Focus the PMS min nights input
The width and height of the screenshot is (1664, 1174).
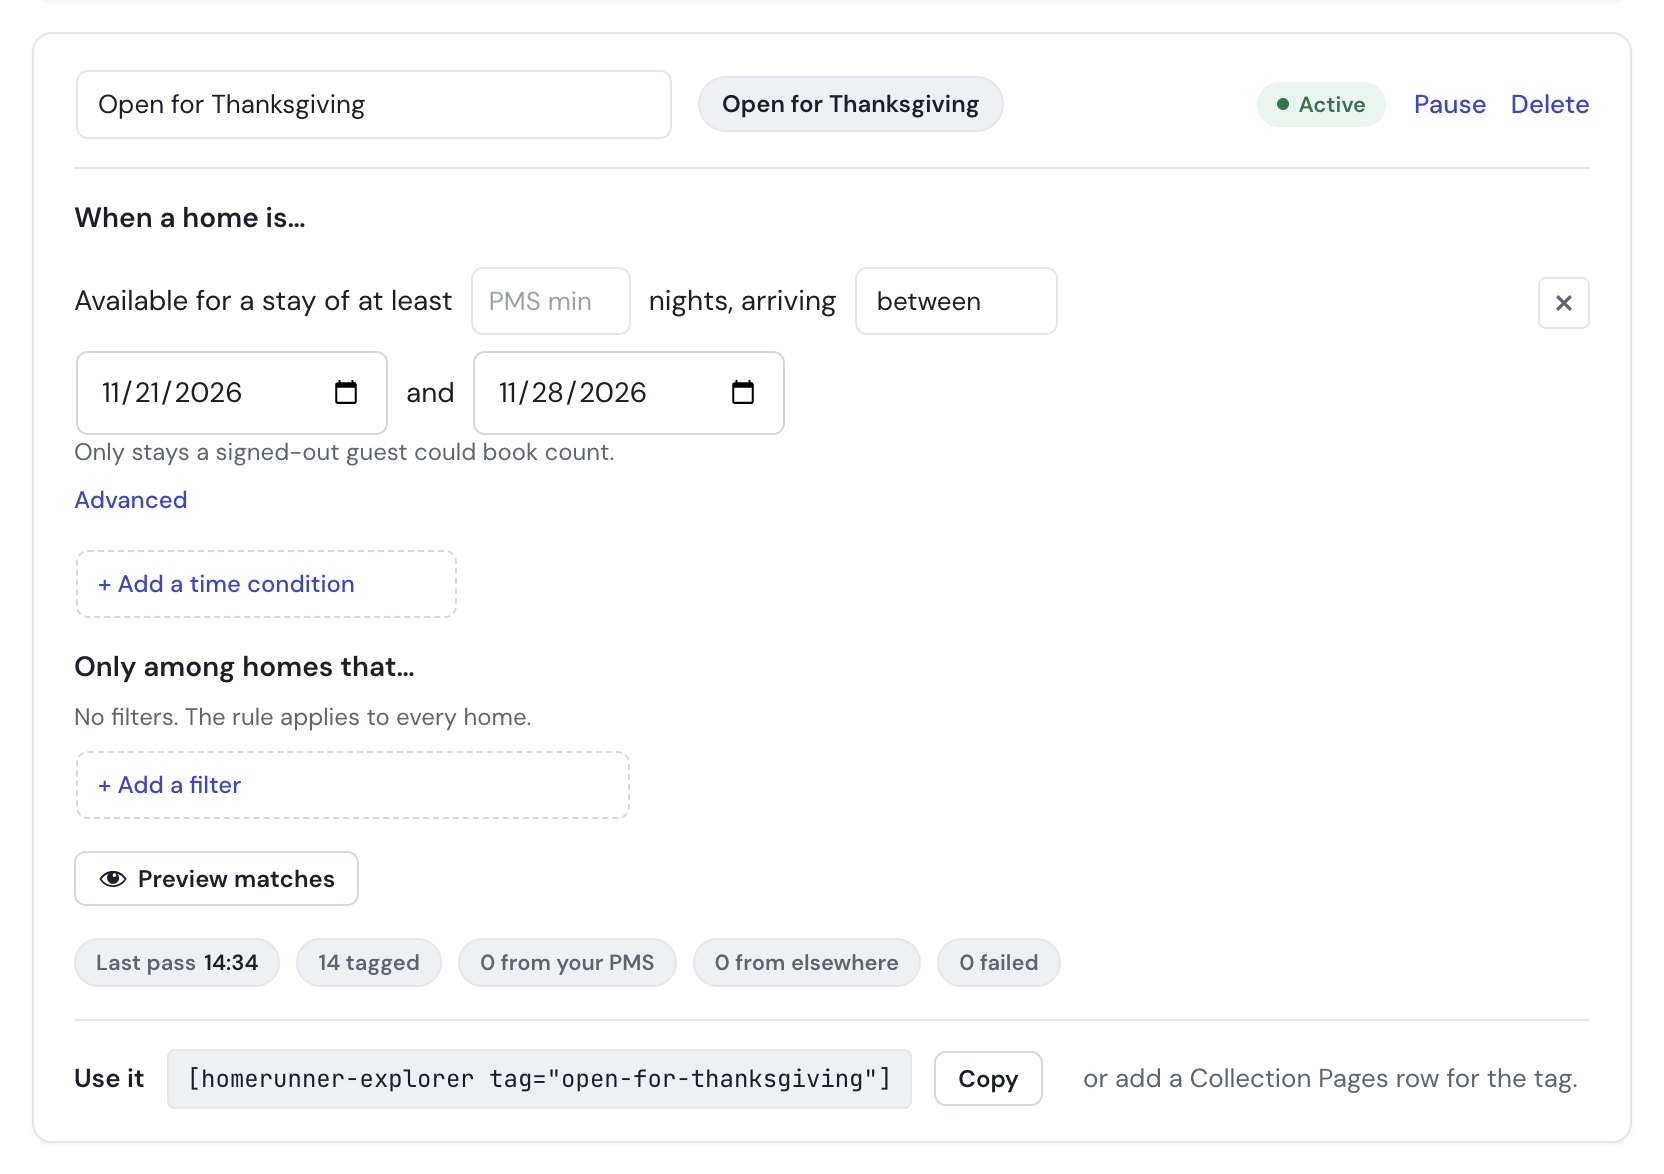click(x=551, y=301)
